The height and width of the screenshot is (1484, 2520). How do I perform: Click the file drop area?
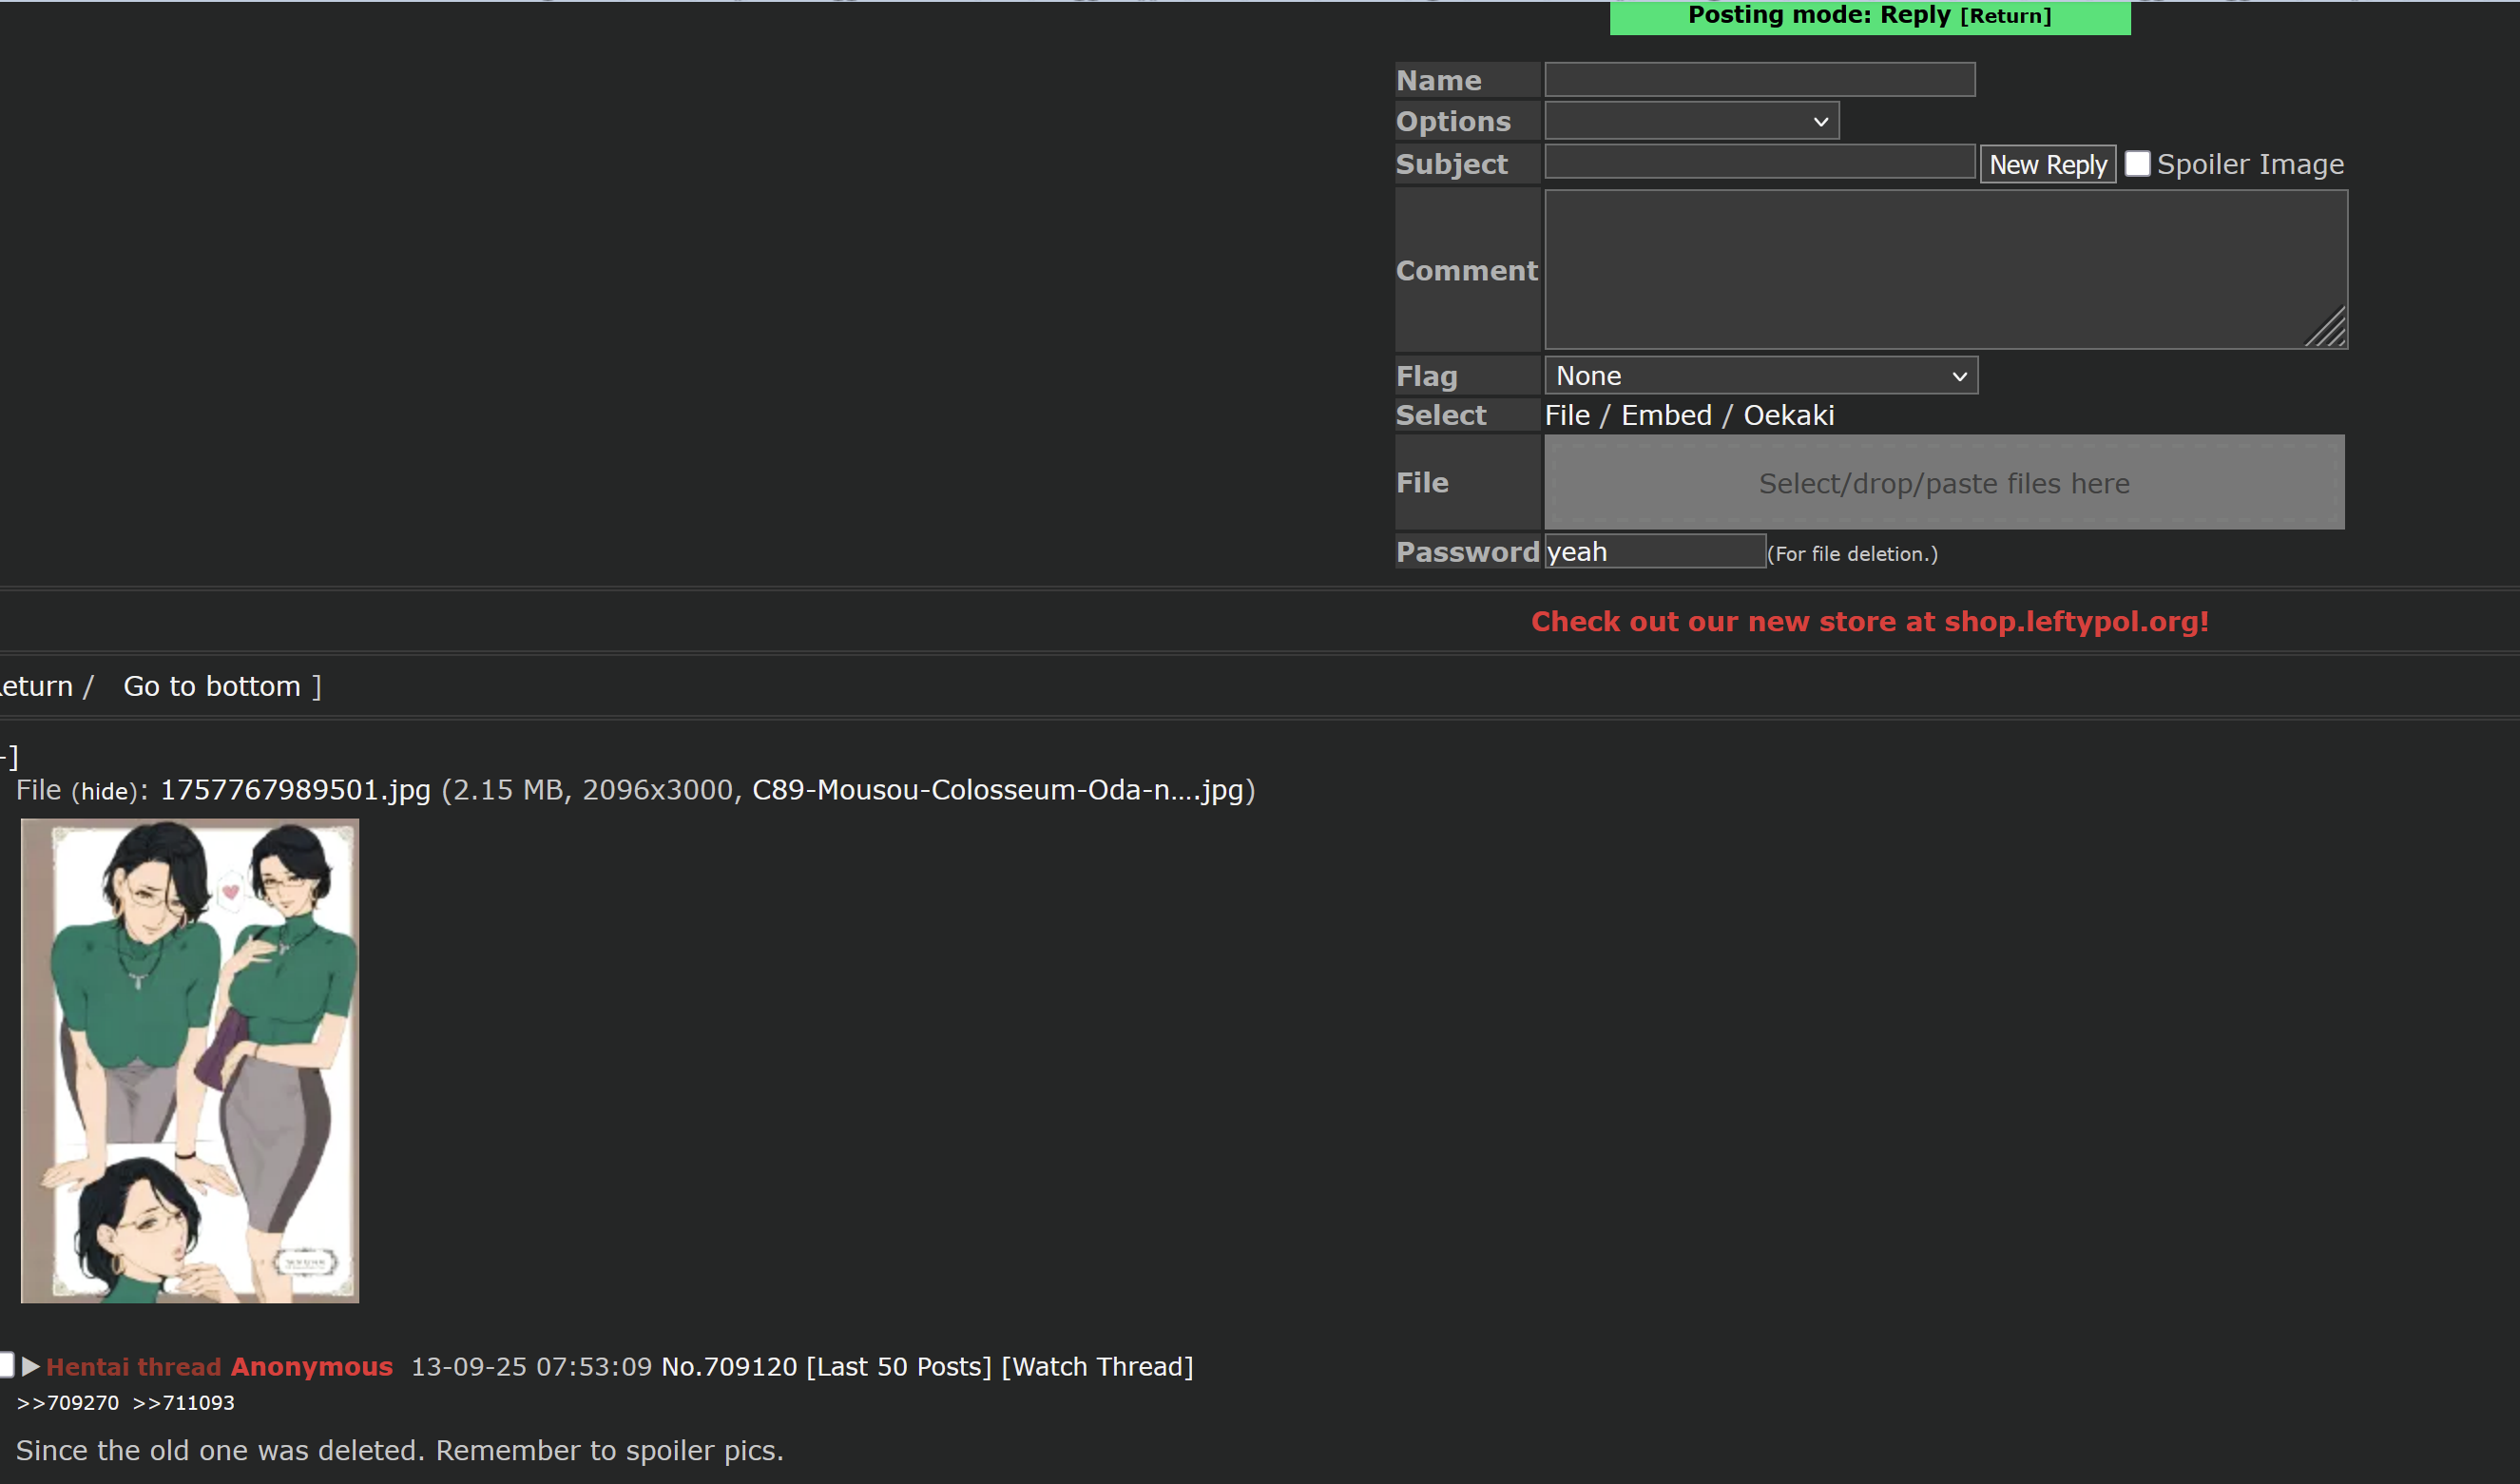coord(1943,483)
